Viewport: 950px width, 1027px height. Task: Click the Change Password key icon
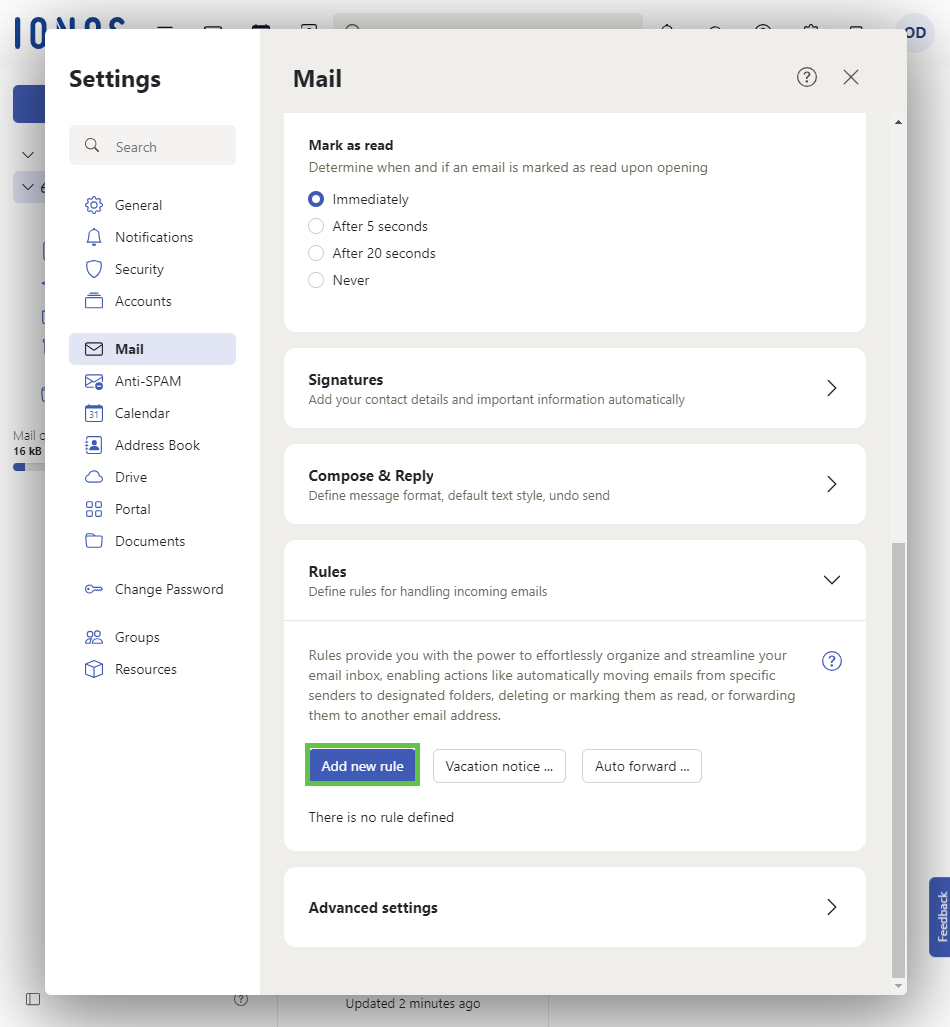(94, 589)
